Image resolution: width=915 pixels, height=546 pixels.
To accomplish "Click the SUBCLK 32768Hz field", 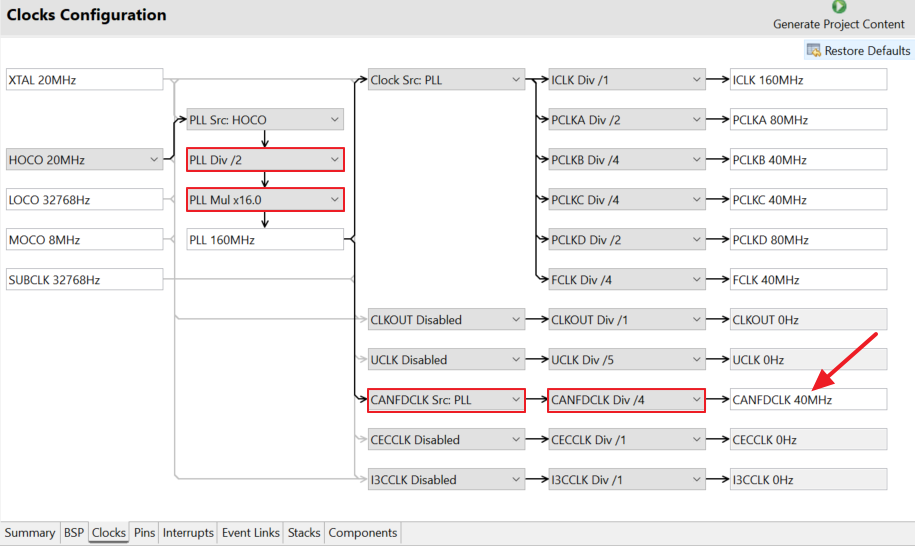I will [x=84, y=280].
